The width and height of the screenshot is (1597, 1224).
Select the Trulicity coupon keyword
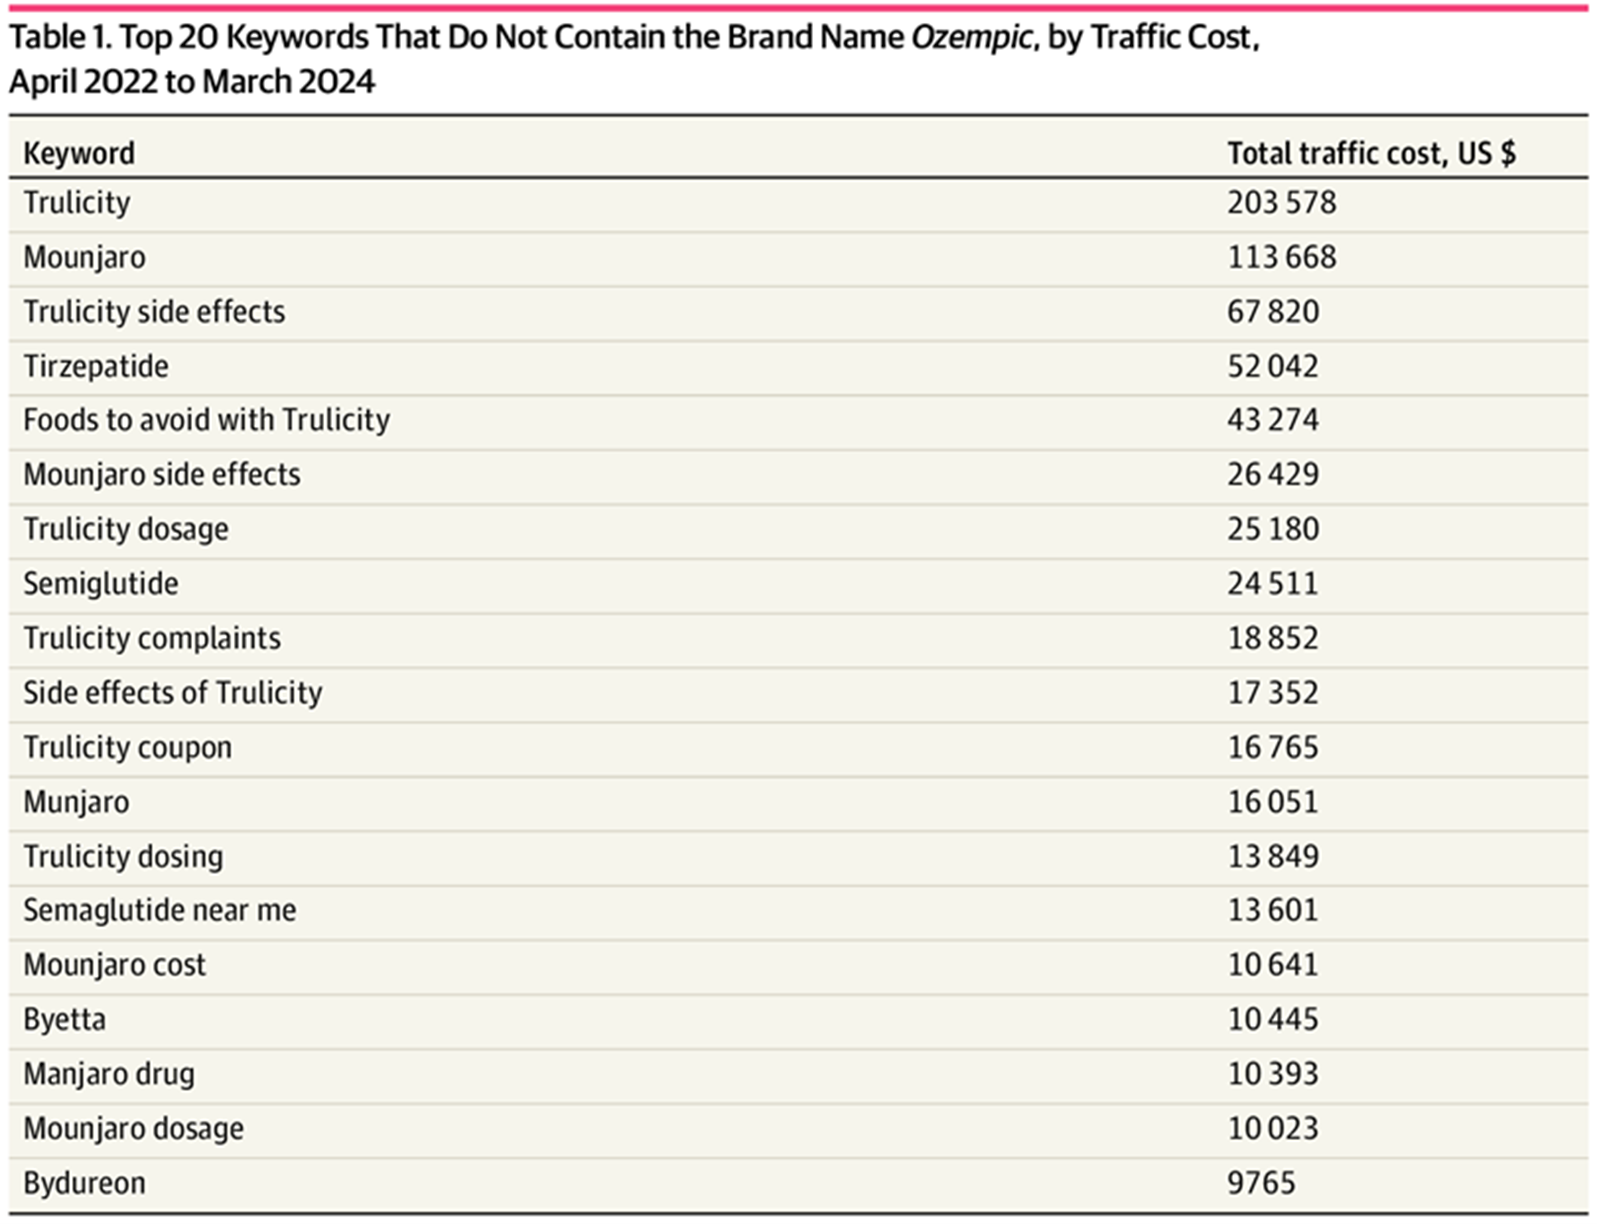coord(127,747)
